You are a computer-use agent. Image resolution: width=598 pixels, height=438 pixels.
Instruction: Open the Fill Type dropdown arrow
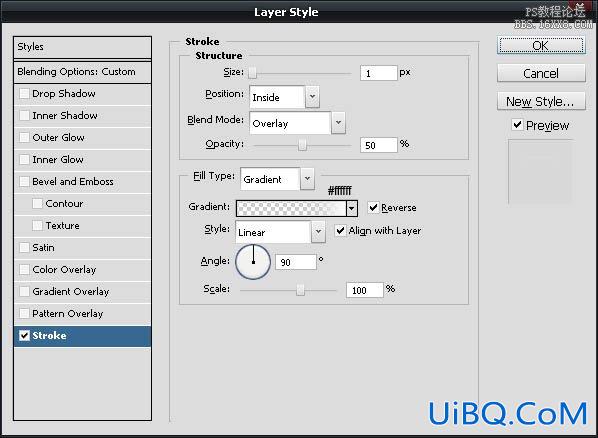tap(307, 179)
